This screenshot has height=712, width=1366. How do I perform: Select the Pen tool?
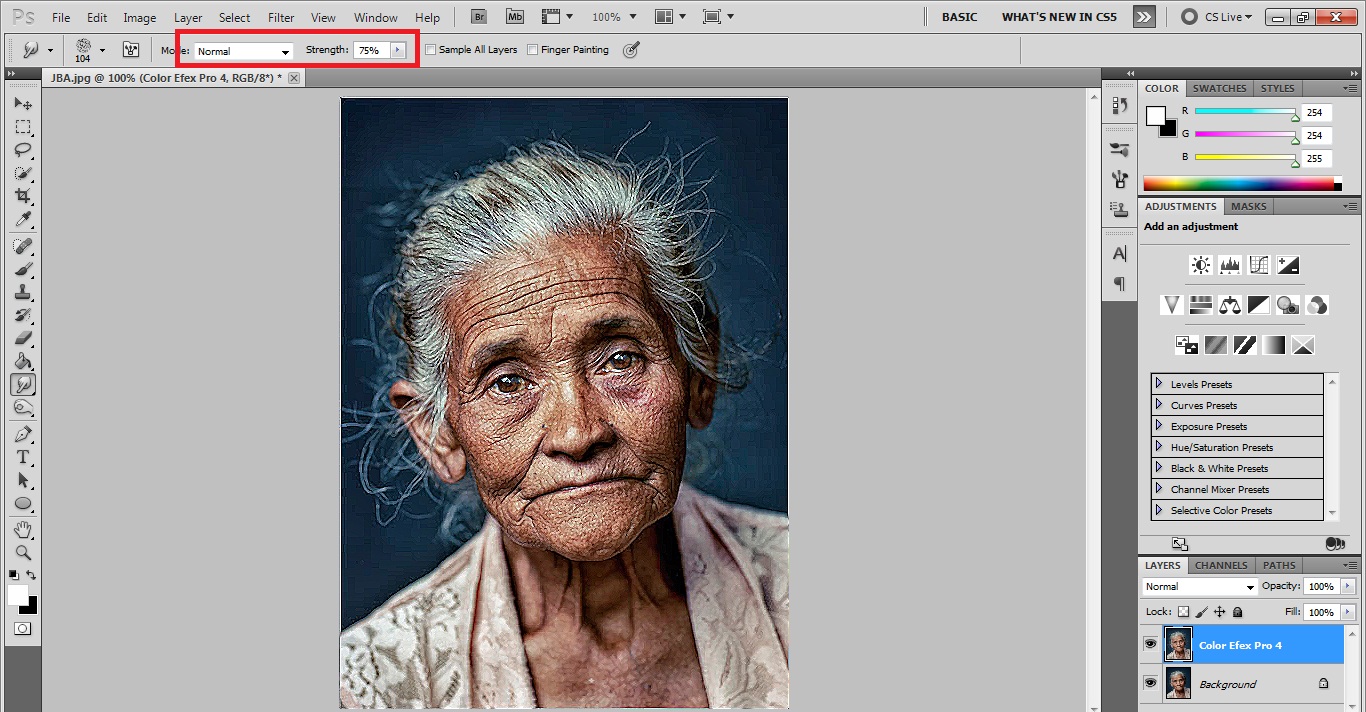coord(22,434)
